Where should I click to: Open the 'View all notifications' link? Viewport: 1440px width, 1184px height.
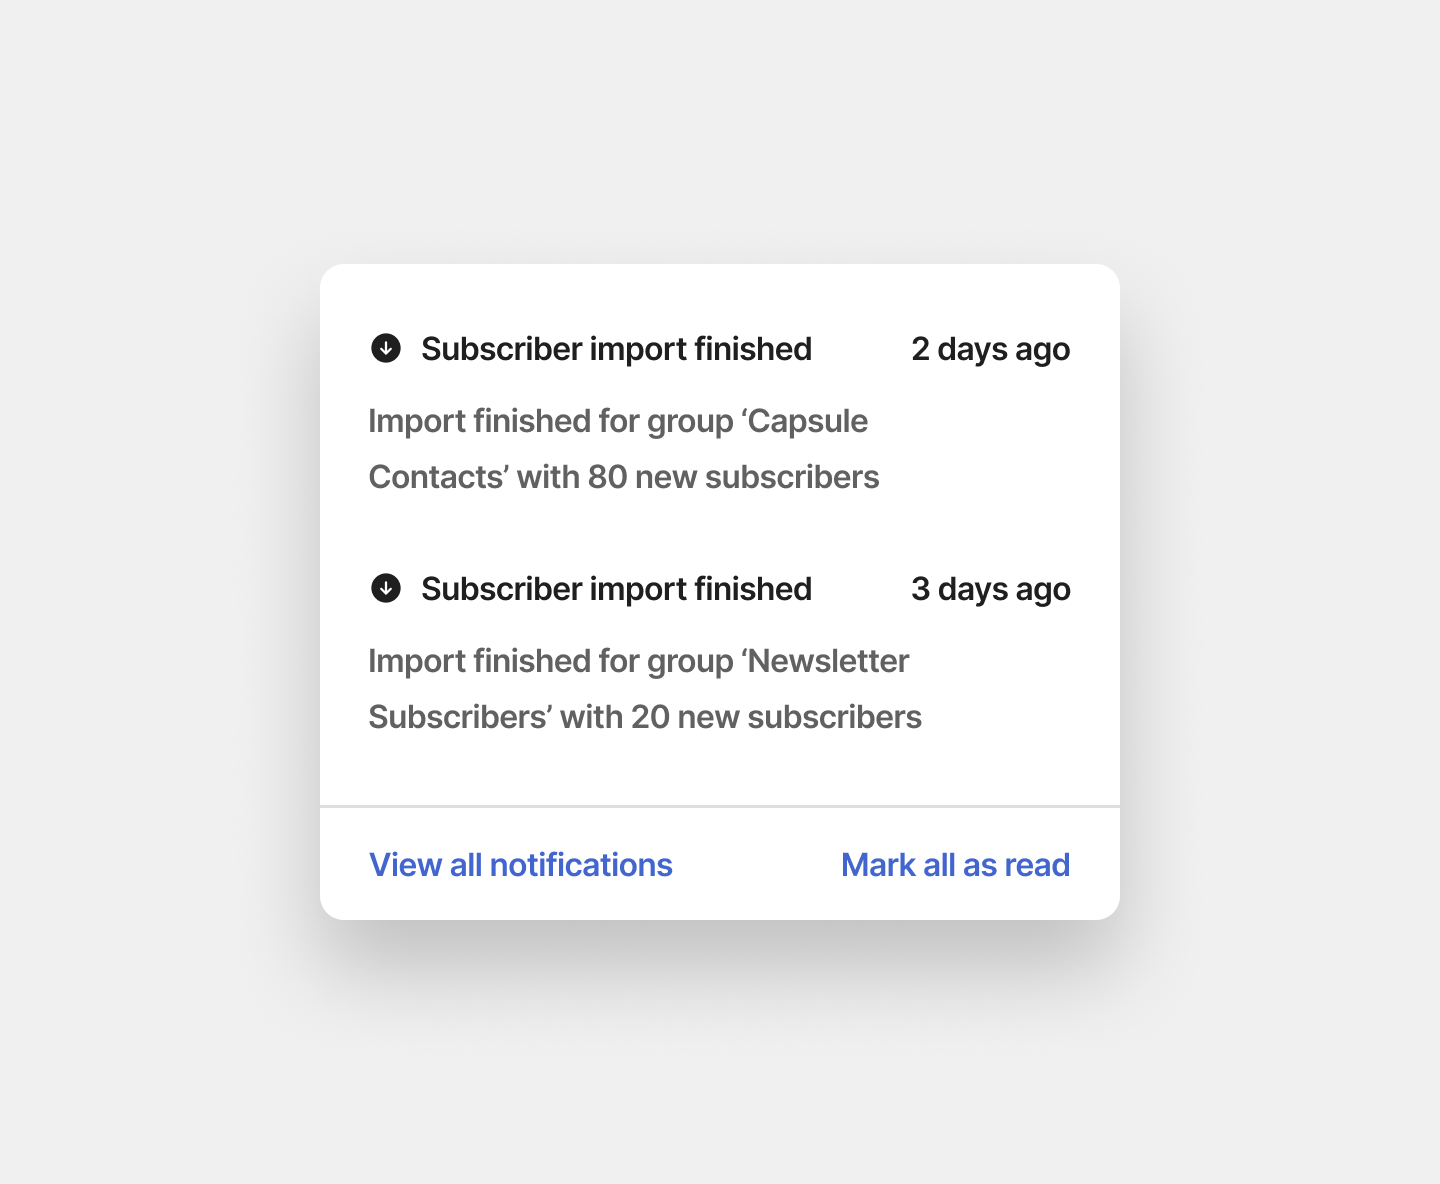[521, 865]
